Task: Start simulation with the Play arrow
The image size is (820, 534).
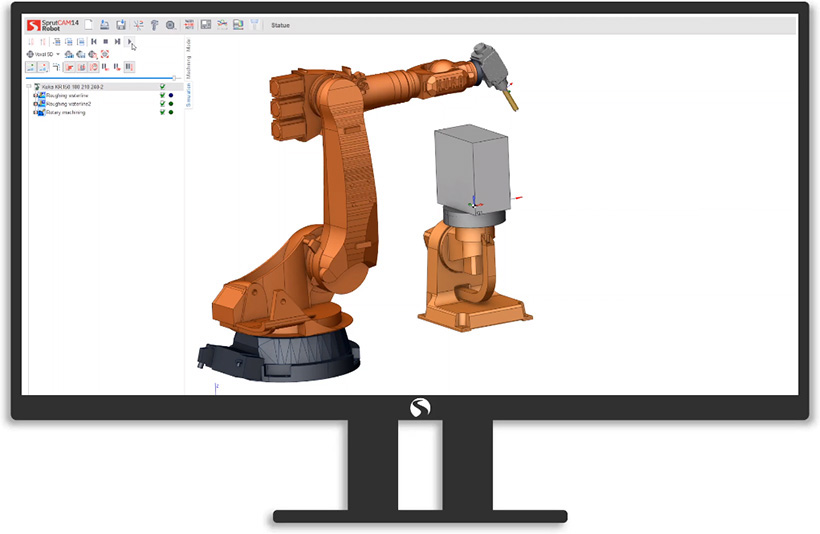Action: [130, 41]
